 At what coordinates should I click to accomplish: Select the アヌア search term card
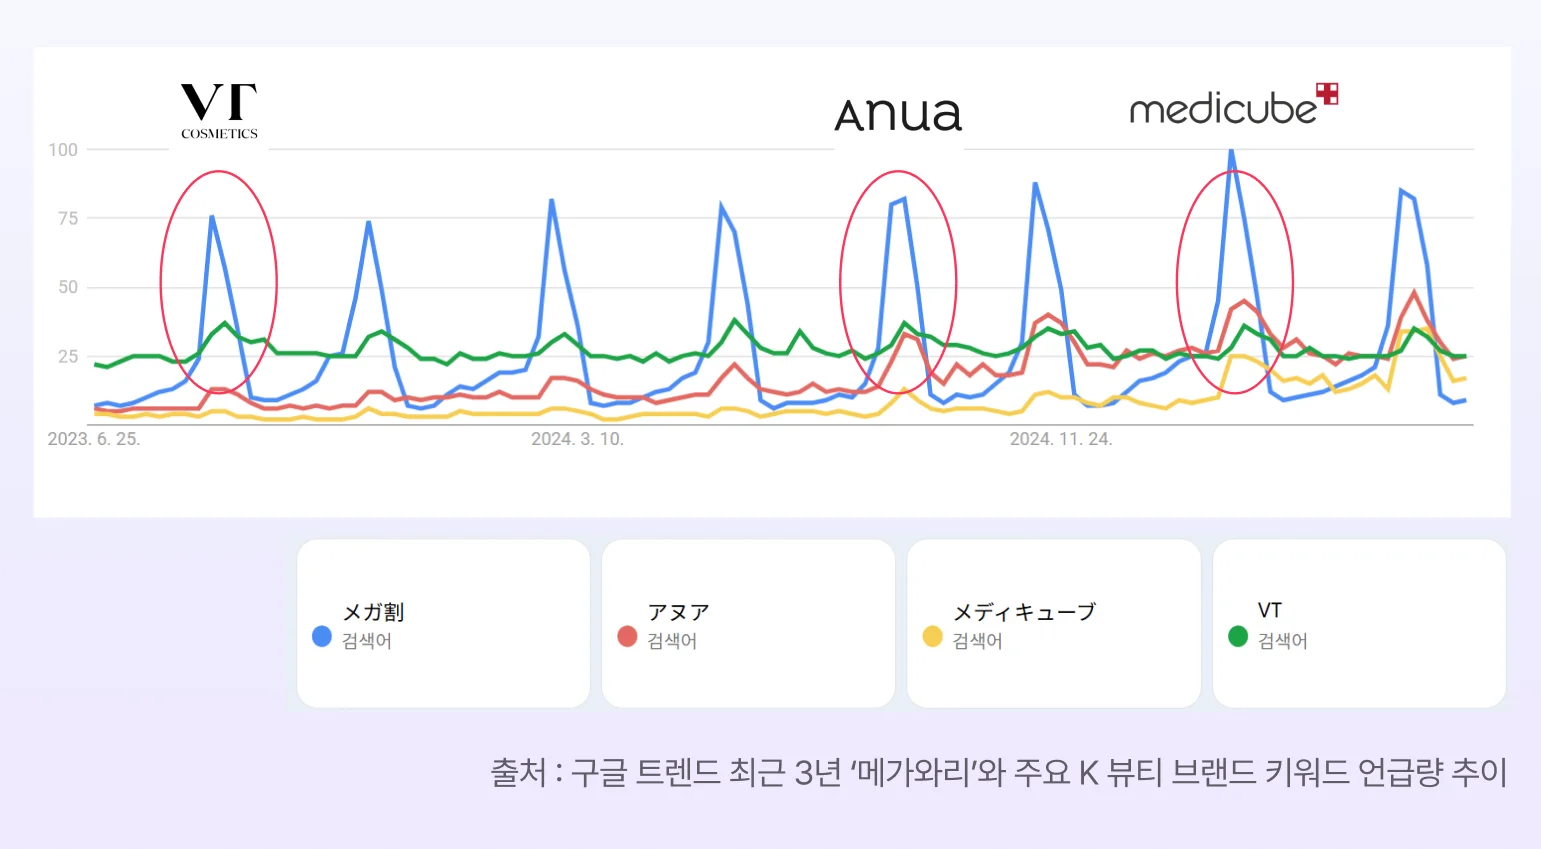coord(748,624)
